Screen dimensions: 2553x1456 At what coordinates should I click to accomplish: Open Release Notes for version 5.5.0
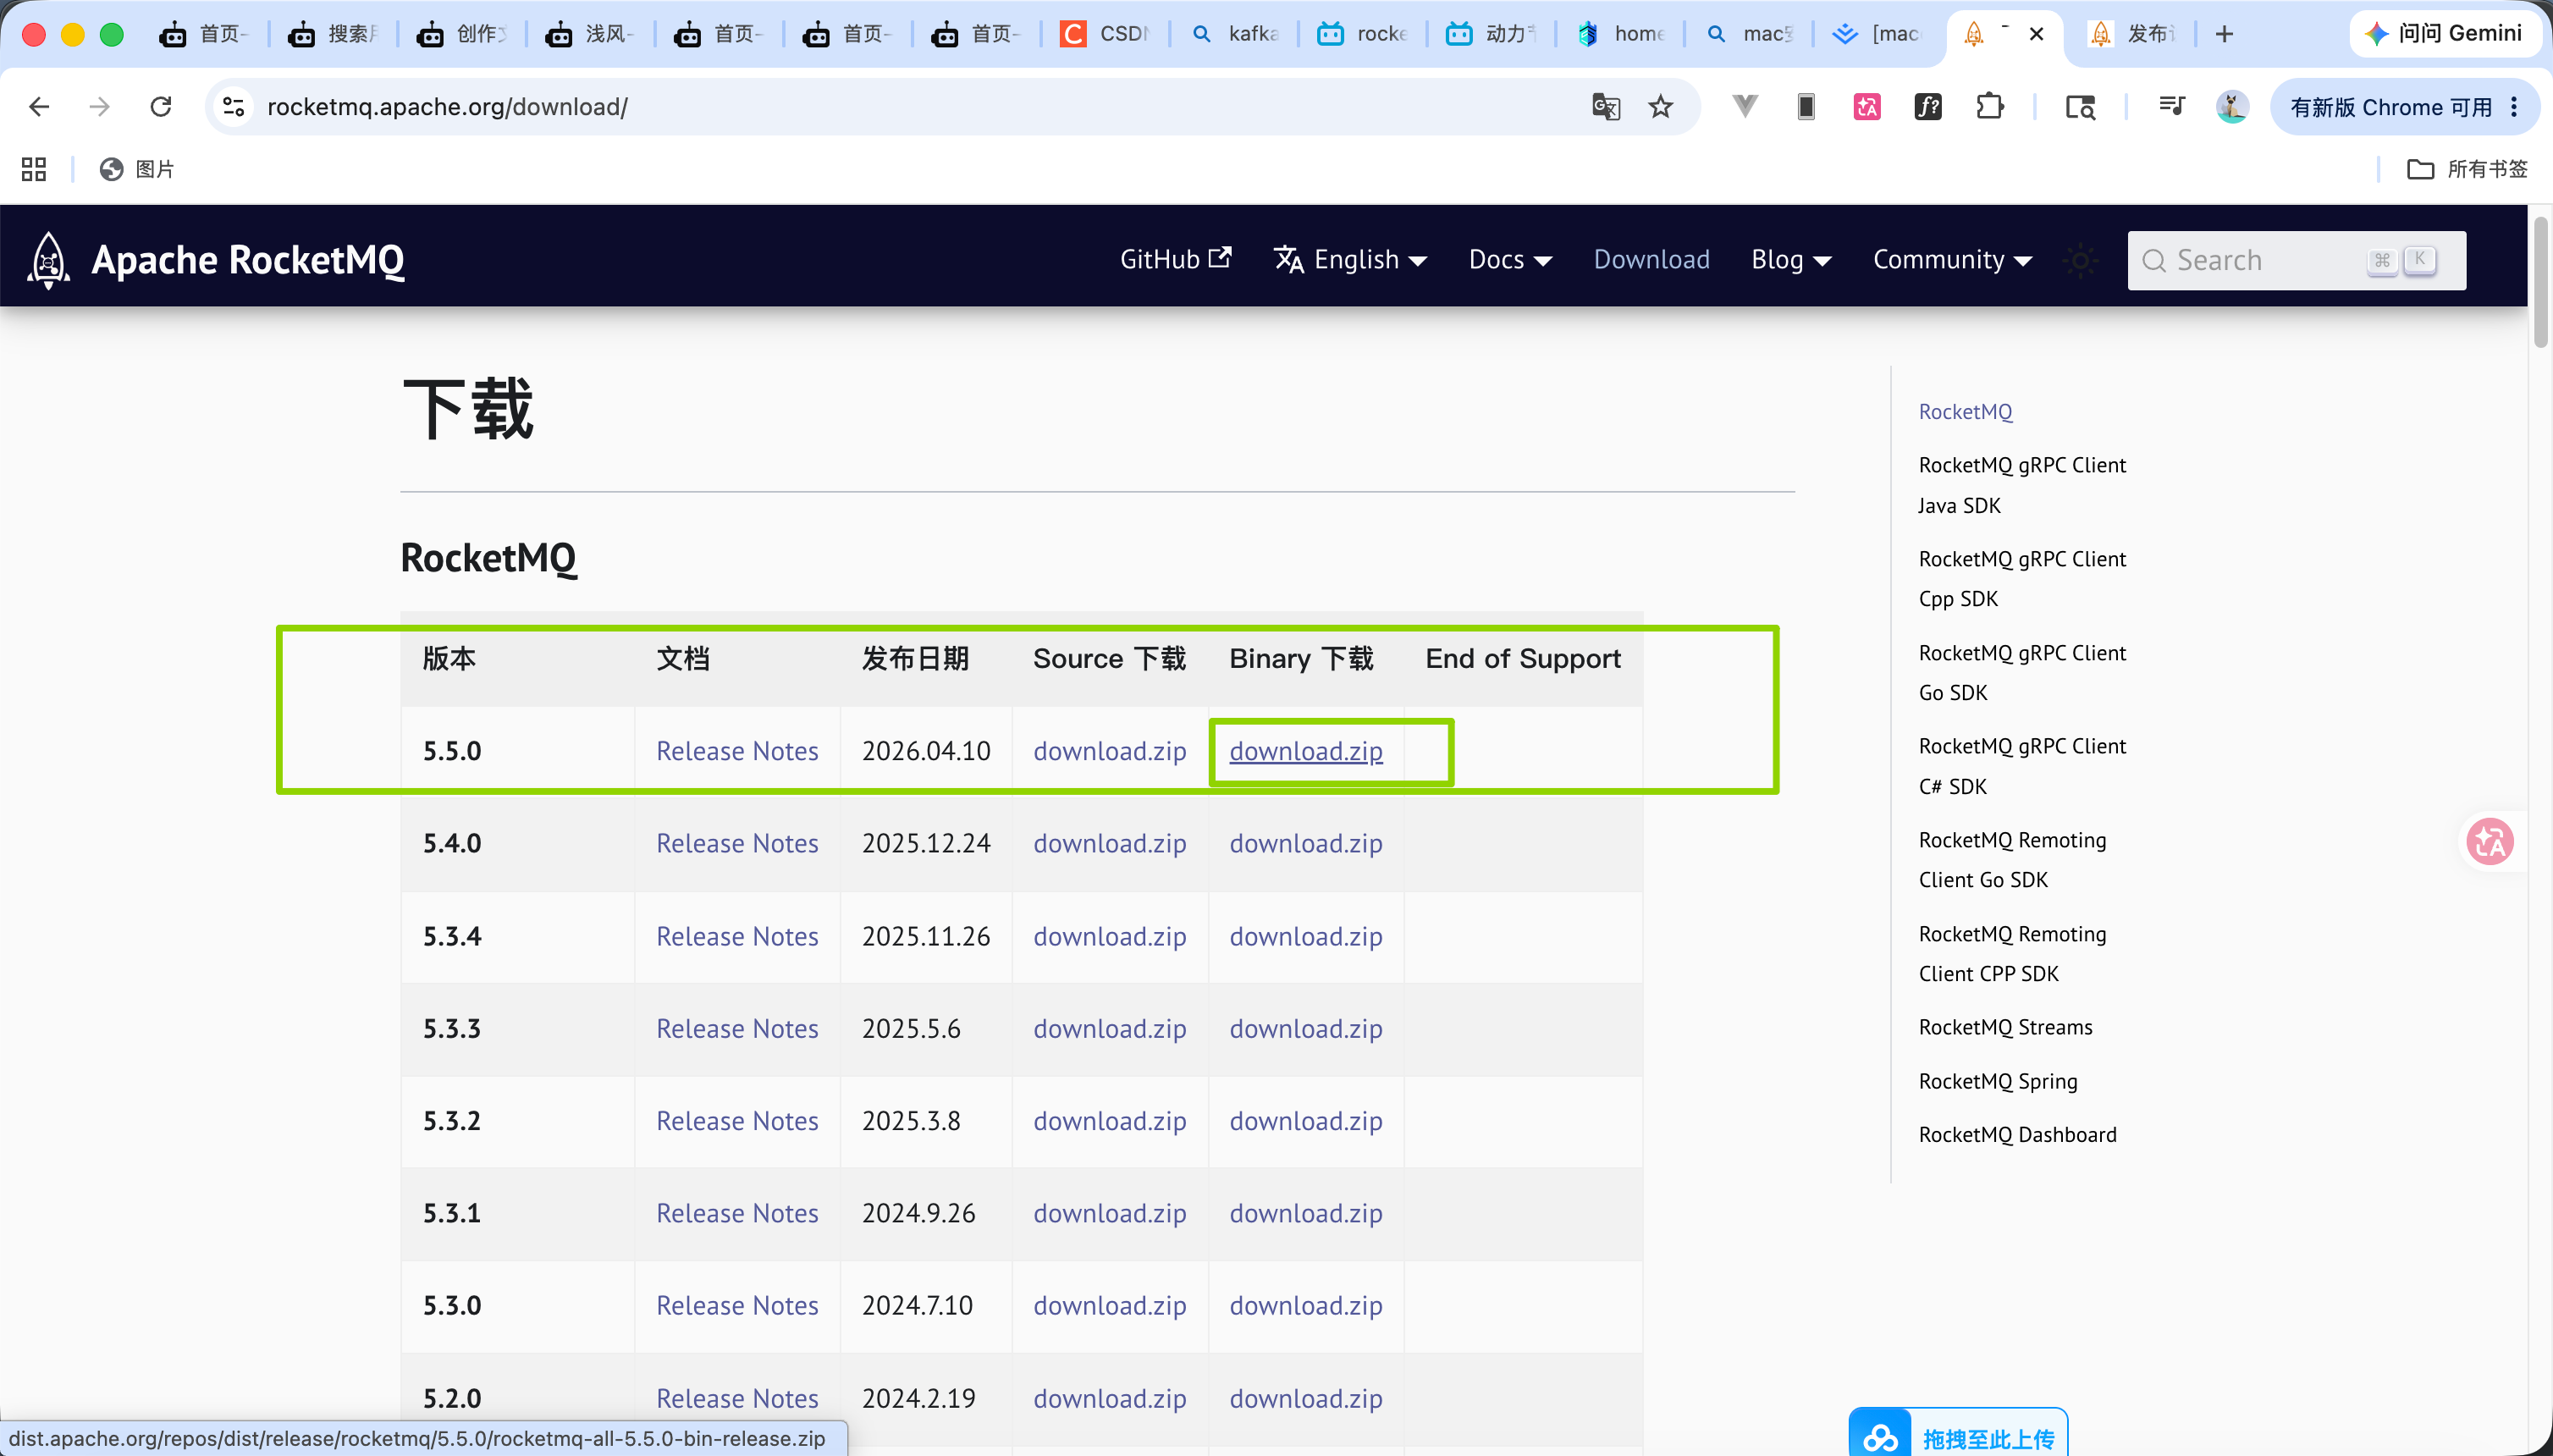(737, 751)
